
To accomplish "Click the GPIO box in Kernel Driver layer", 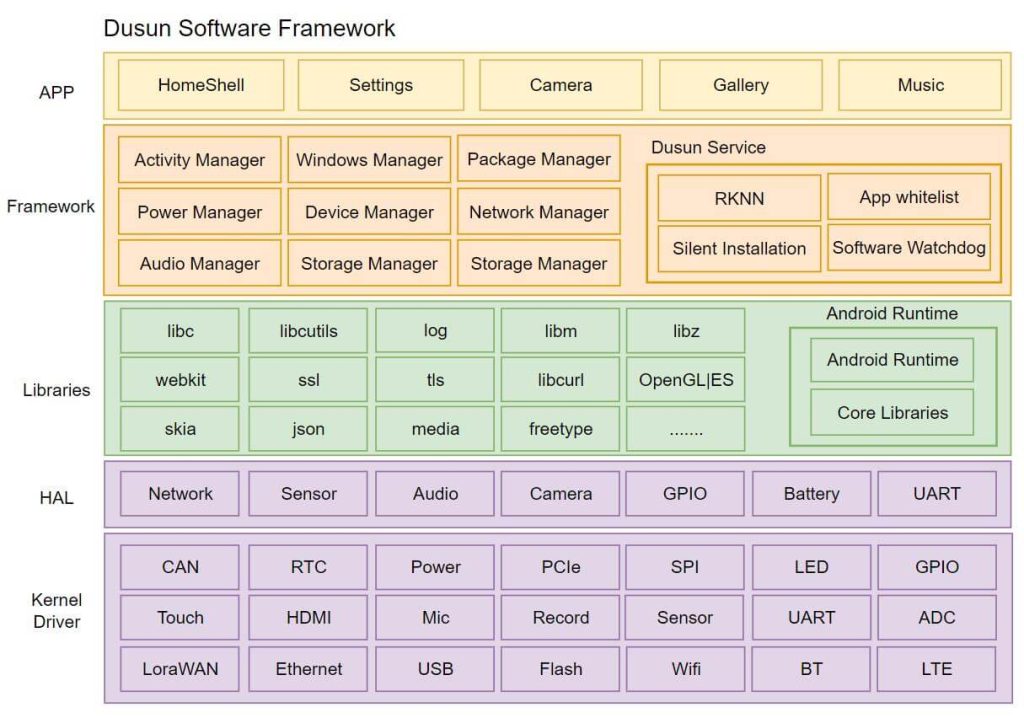I will point(936,567).
